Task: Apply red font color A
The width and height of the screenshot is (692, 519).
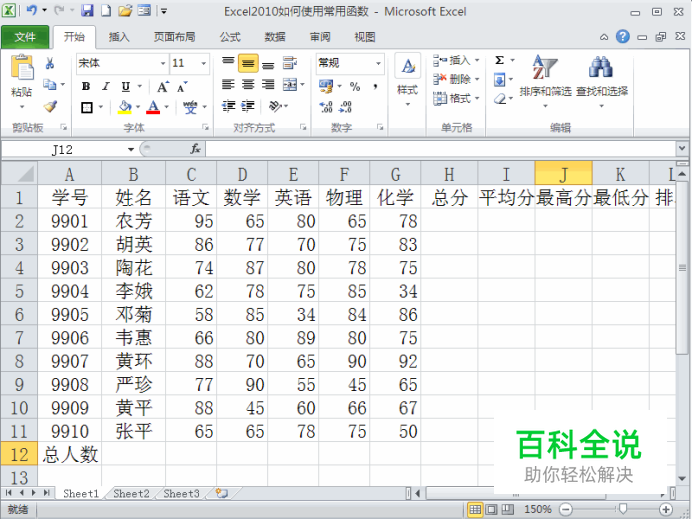Action: pyautogui.click(x=153, y=107)
